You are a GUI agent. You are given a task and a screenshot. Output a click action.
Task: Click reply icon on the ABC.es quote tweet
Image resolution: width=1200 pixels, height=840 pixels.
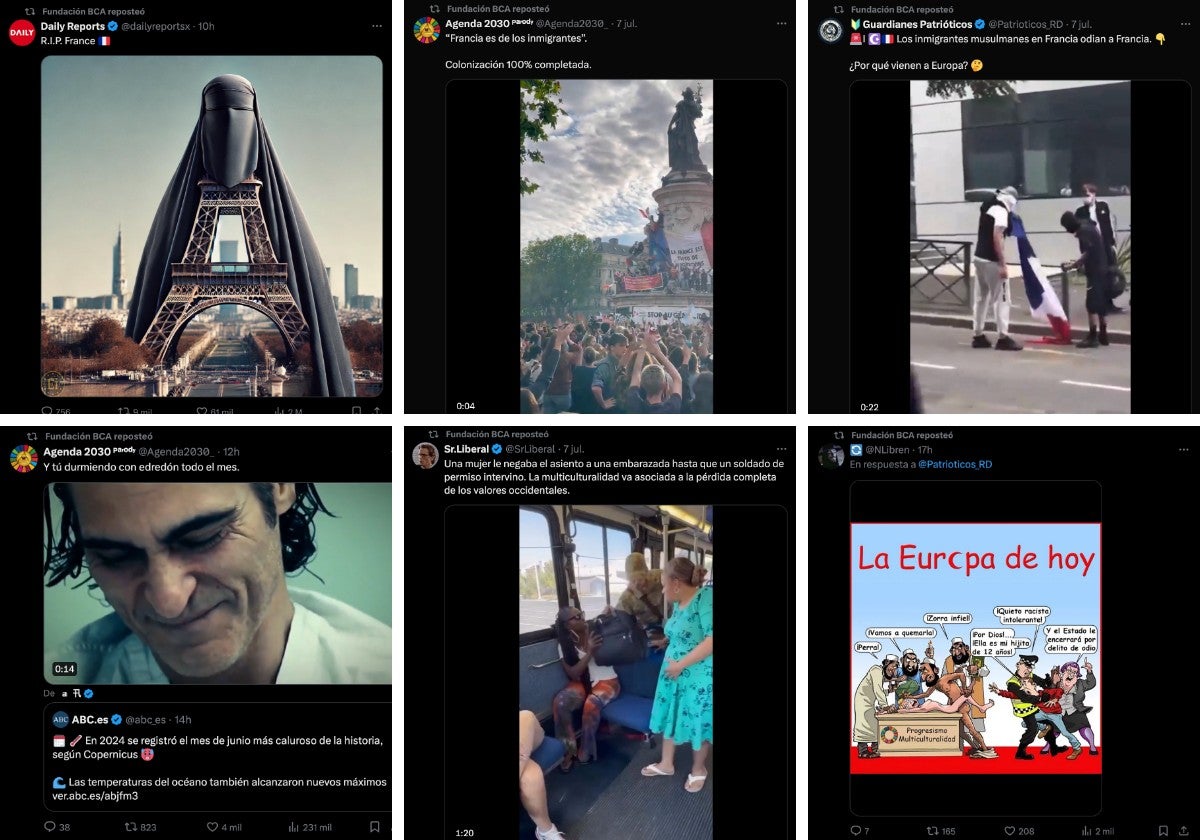click(x=50, y=827)
